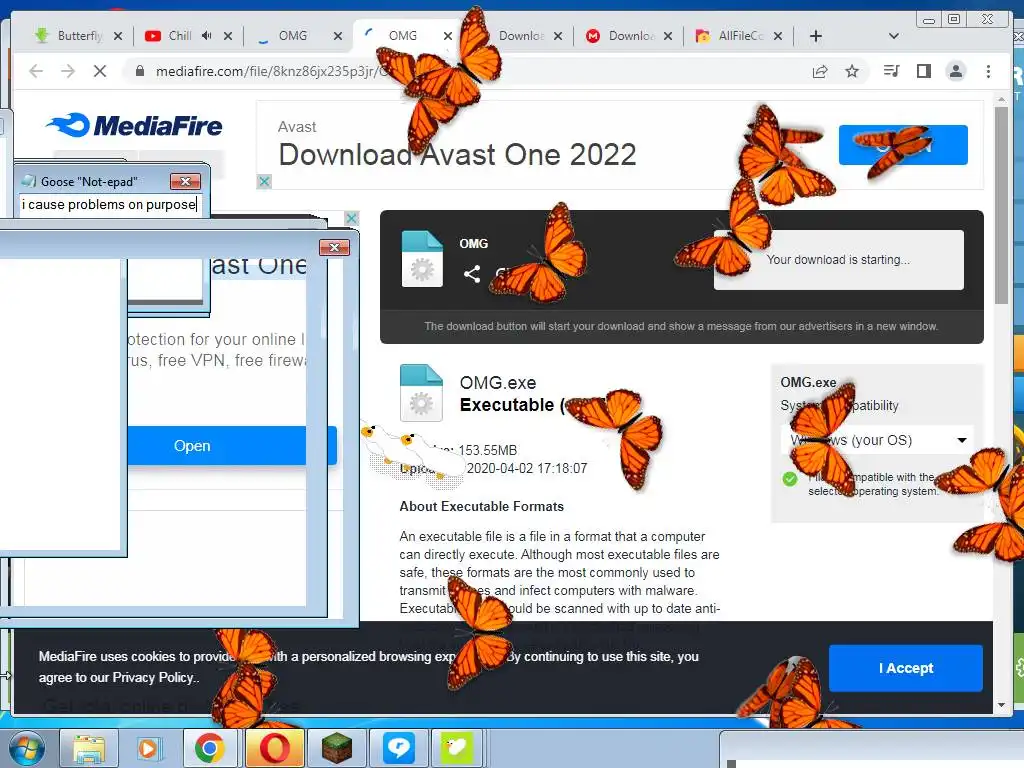Close the Goose Not-epad window
The width and height of the screenshot is (1024, 768).
[185, 182]
